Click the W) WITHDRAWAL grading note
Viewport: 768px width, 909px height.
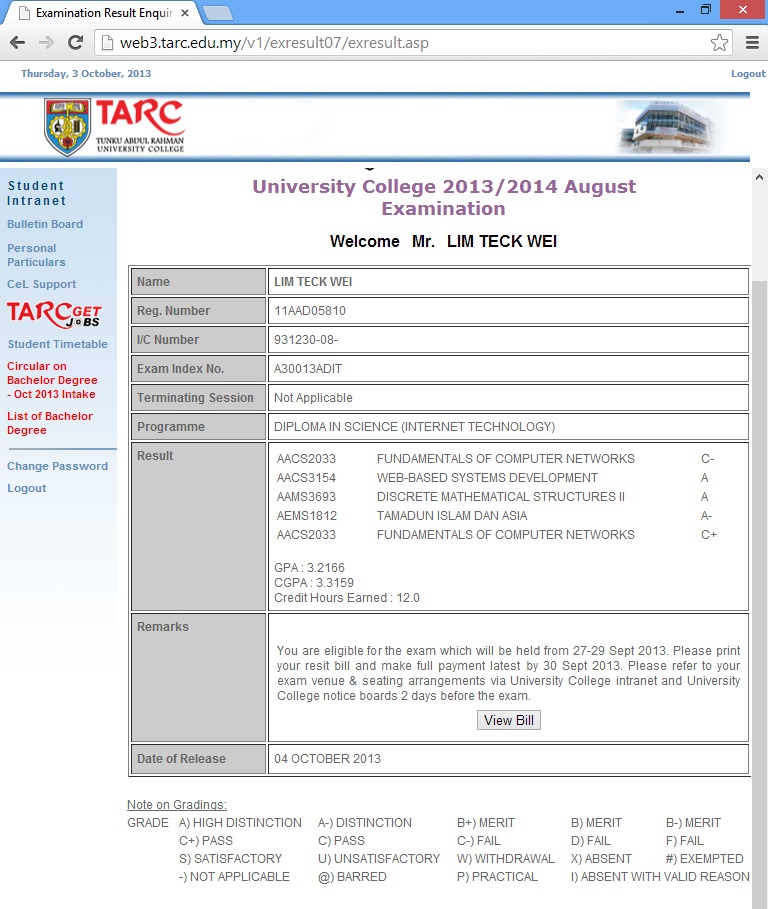point(505,859)
